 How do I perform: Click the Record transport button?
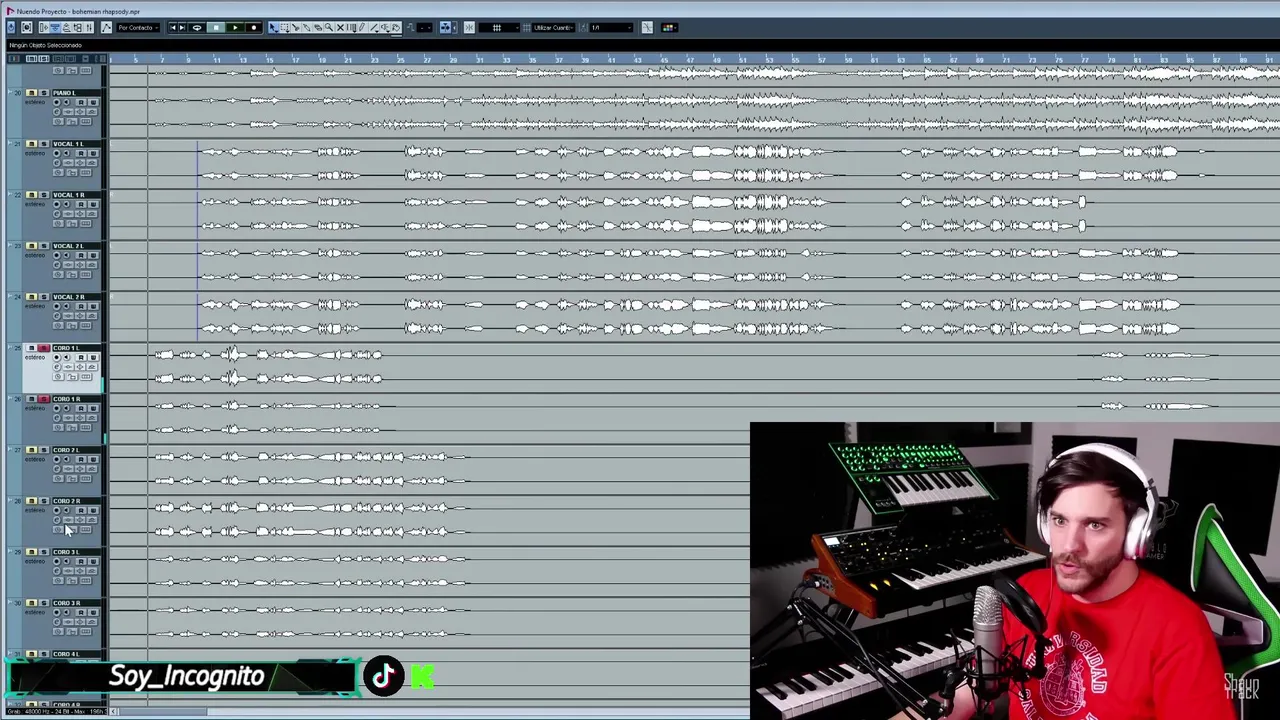click(x=254, y=28)
